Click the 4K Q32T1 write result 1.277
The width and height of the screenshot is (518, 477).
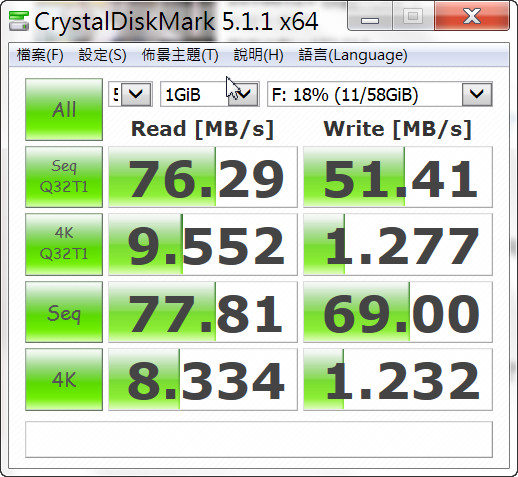pyautogui.click(x=398, y=245)
